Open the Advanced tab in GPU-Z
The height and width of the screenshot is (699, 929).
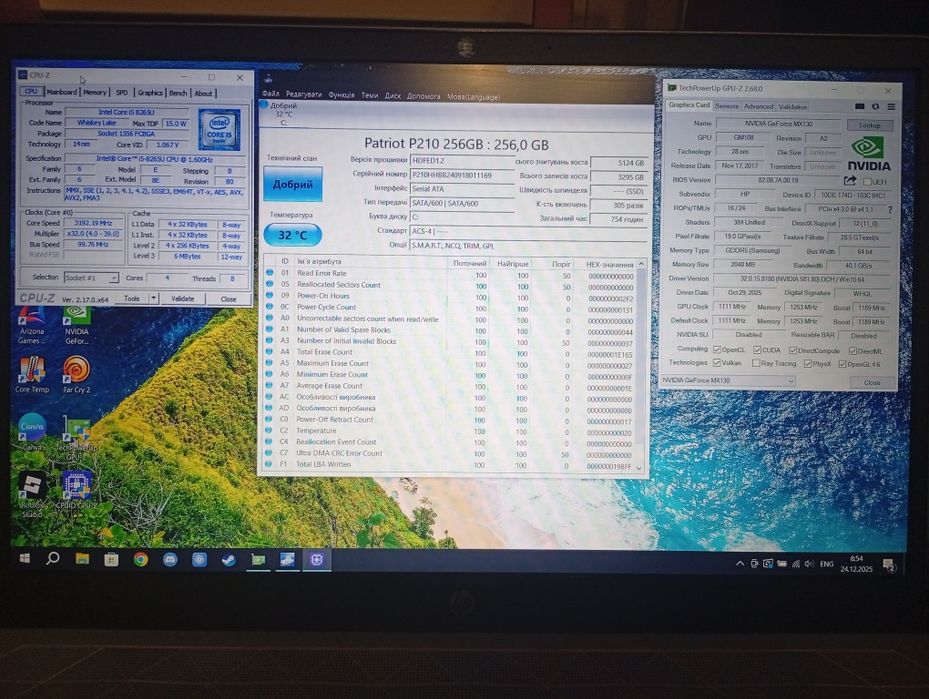(x=758, y=107)
